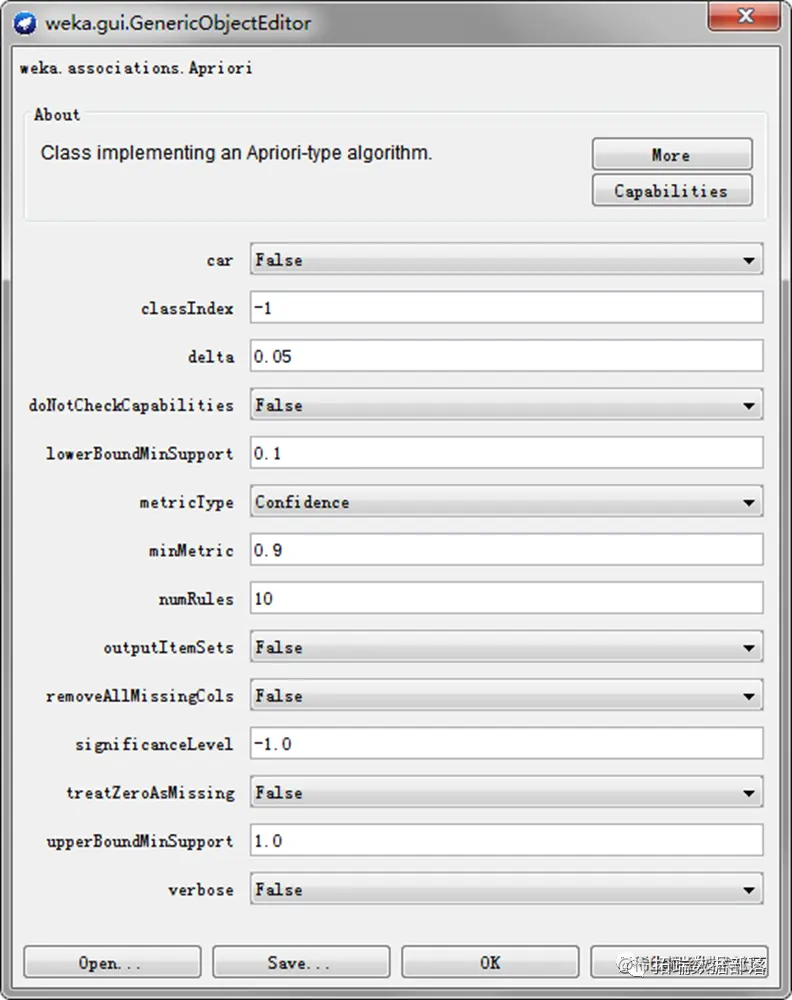Click the weka.associations.Apriori class name text
Image resolution: width=792 pixels, height=1000 pixels.
(136, 68)
